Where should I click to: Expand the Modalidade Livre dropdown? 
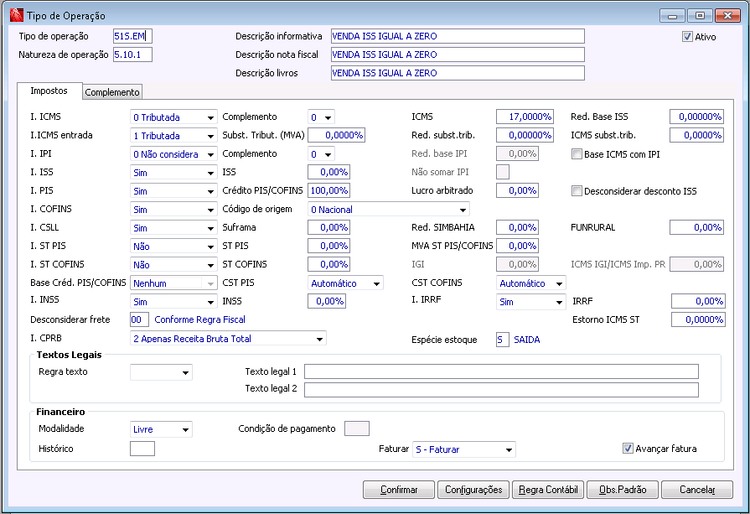(161, 429)
